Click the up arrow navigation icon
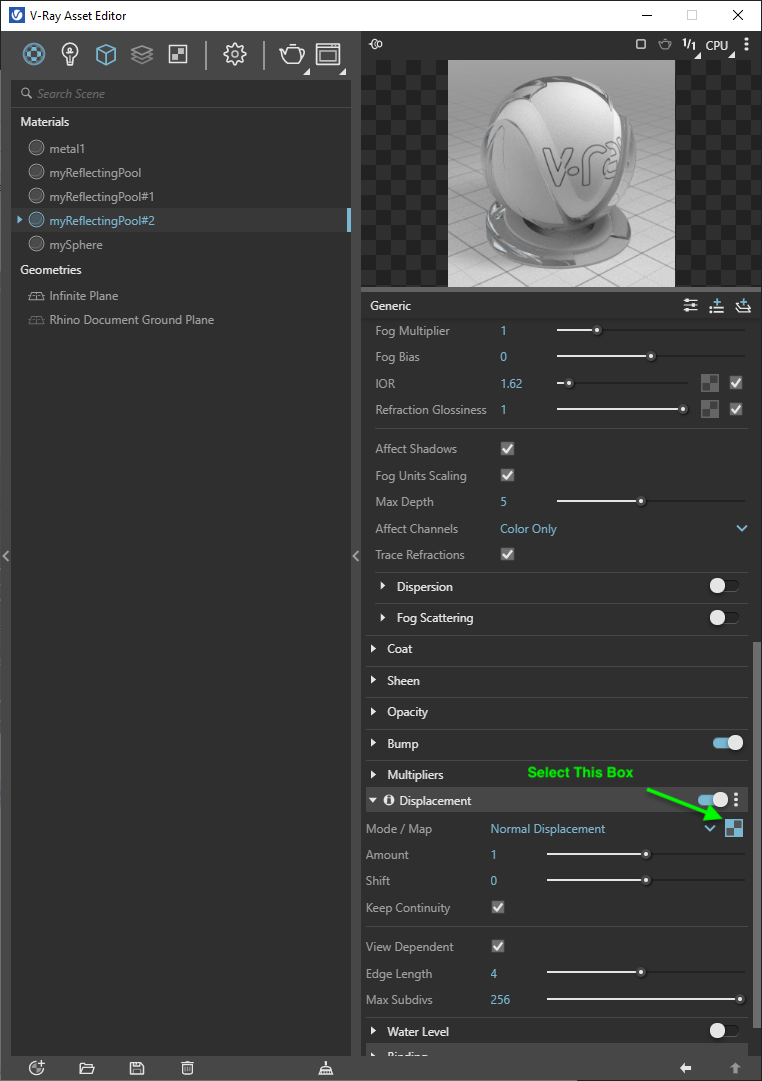The height and width of the screenshot is (1081, 762). pyautogui.click(x=735, y=1068)
